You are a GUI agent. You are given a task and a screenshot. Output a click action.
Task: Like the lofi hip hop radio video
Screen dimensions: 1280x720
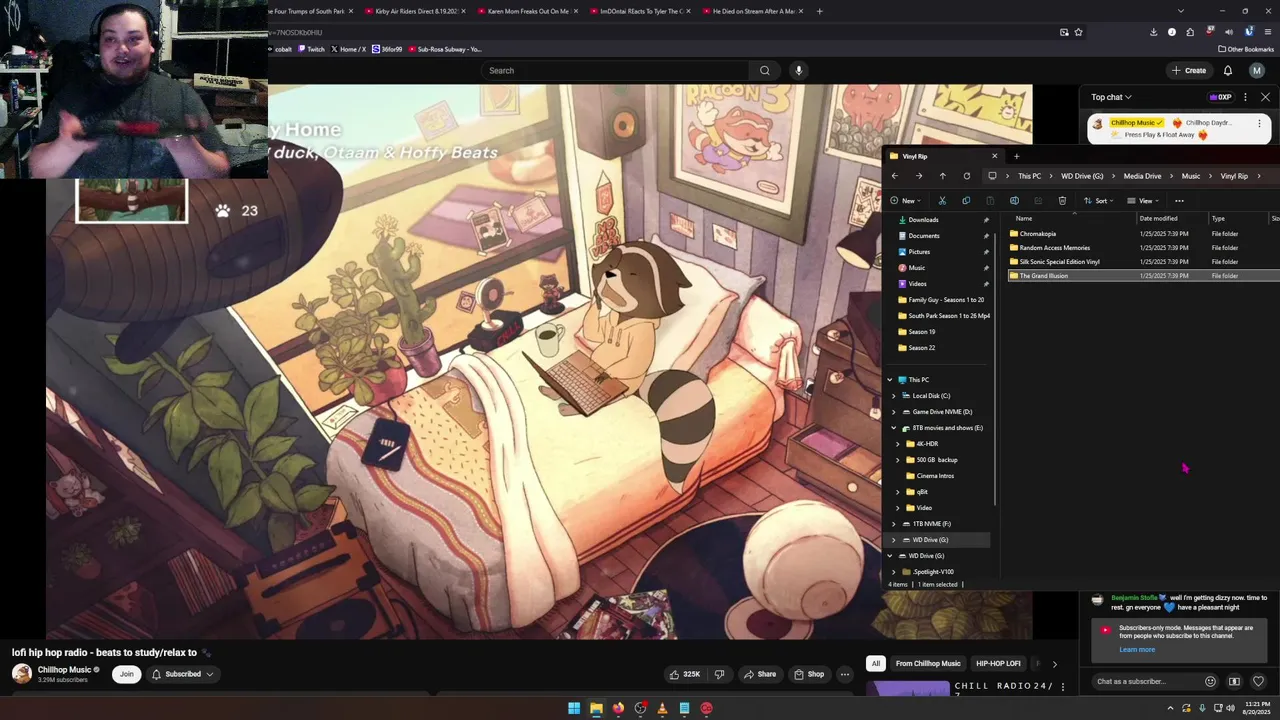pos(685,674)
